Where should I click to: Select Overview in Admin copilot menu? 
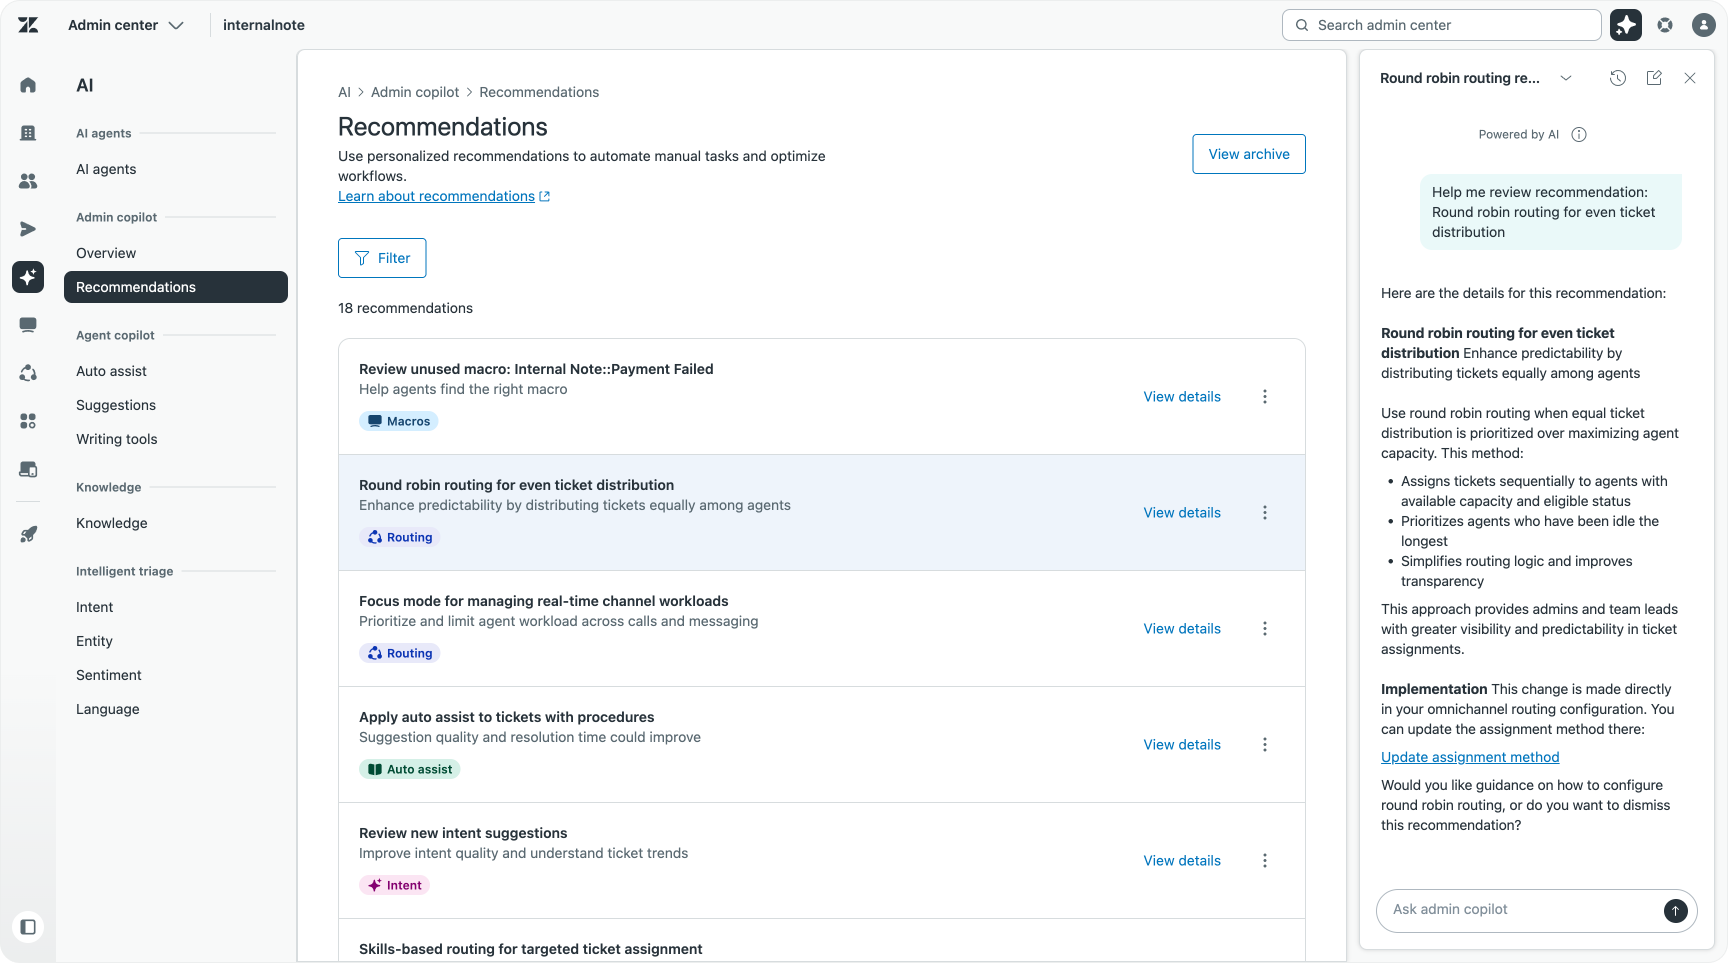106,253
